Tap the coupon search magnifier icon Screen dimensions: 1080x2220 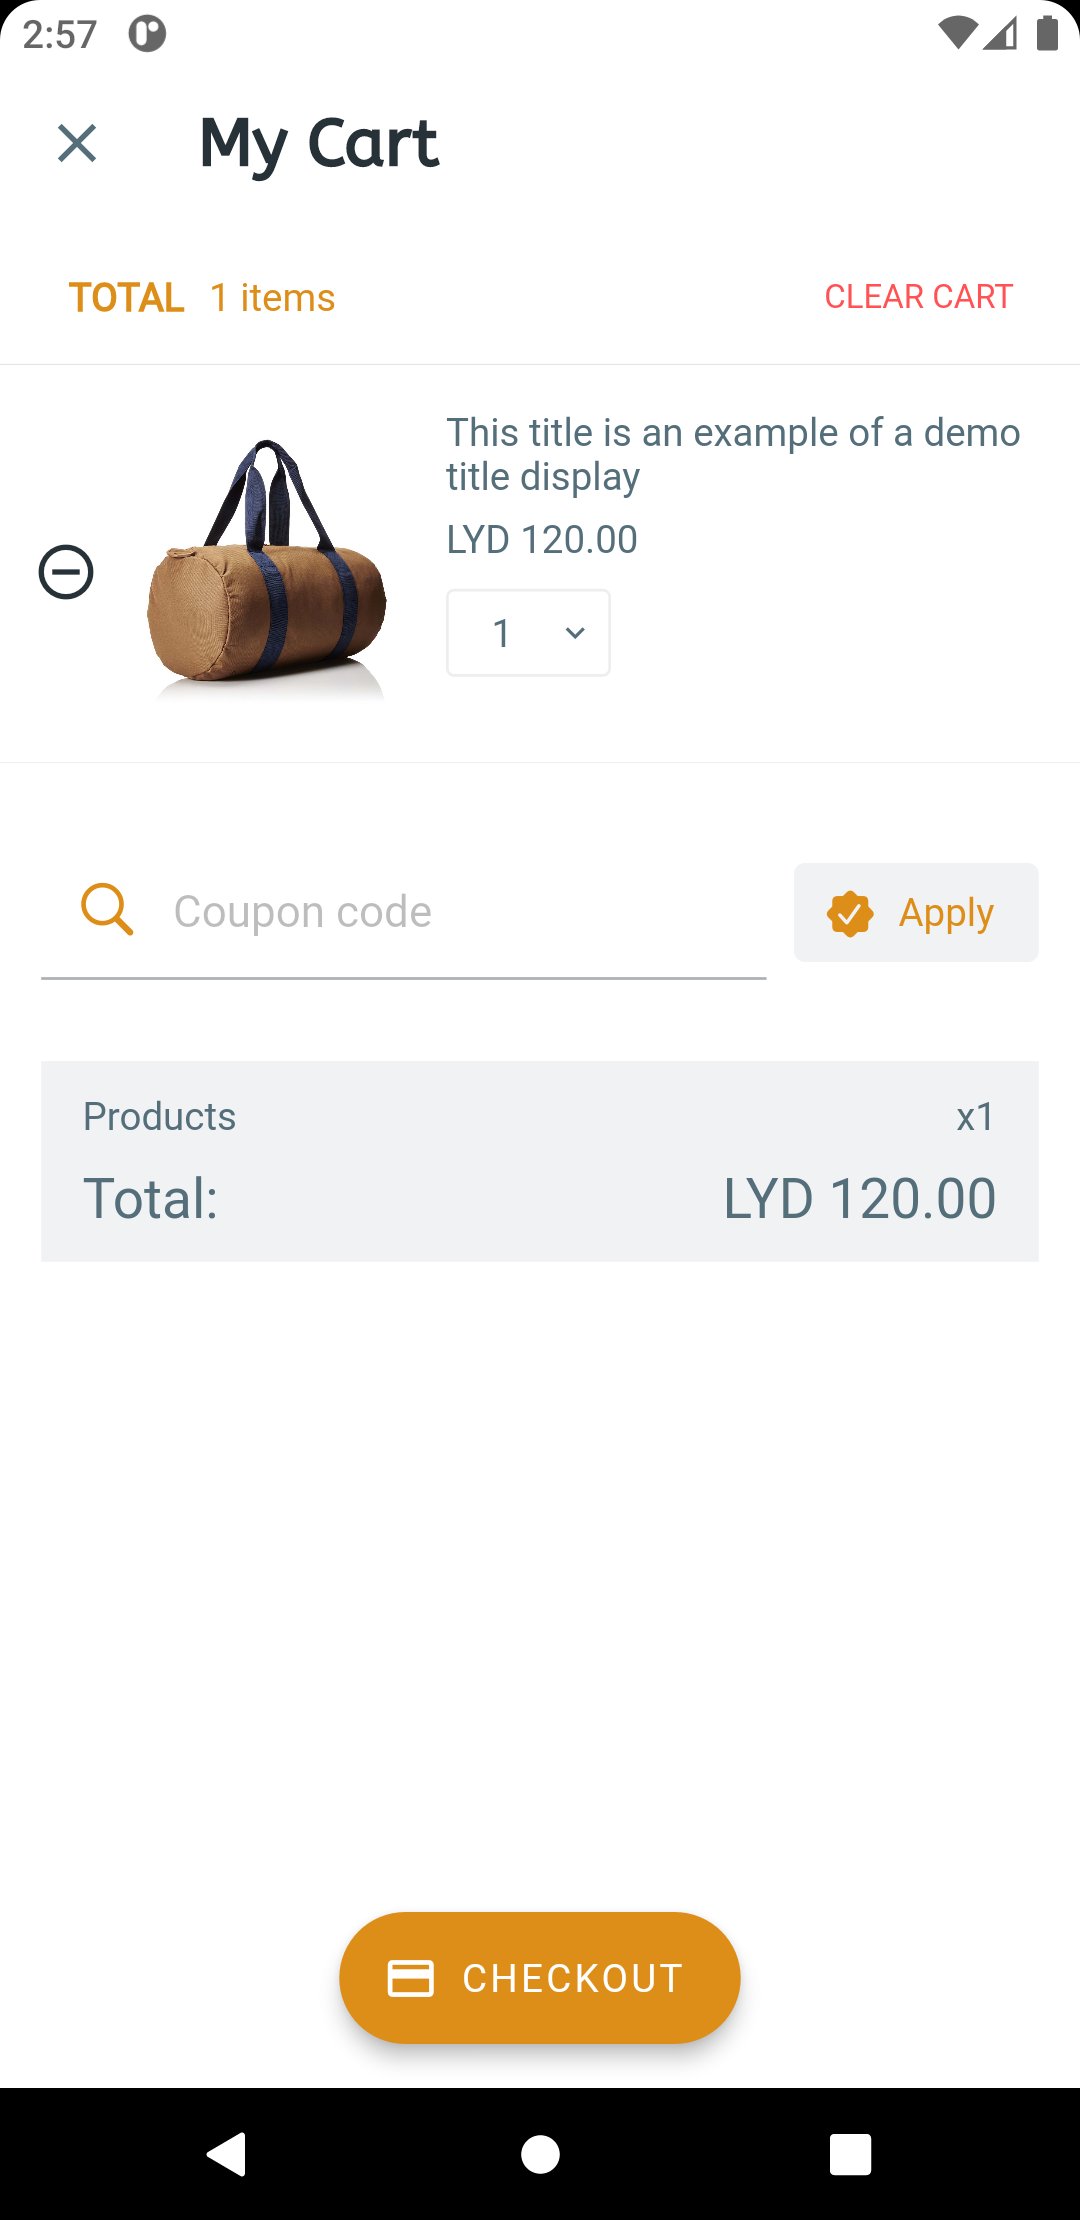coord(107,910)
